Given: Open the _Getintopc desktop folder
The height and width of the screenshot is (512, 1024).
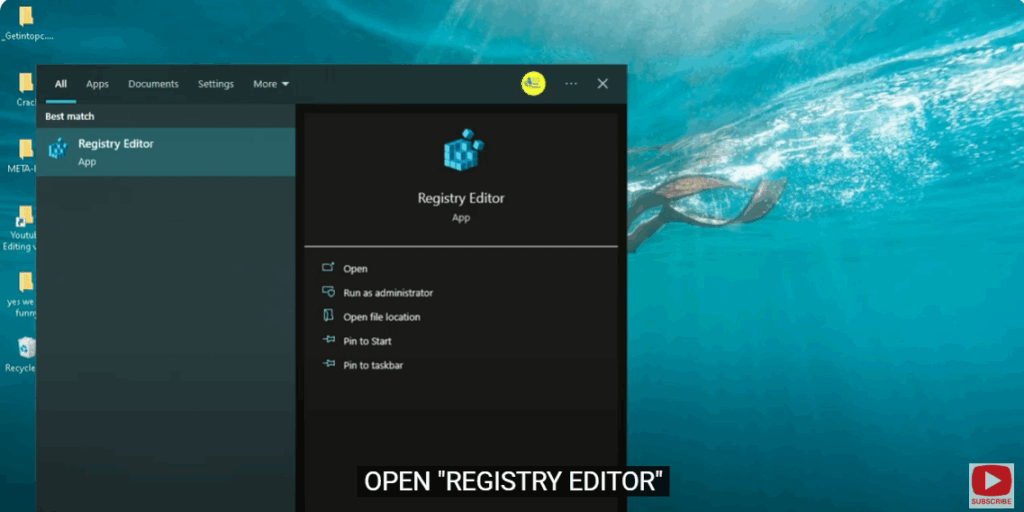Looking at the screenshot, I should [26, 24].
